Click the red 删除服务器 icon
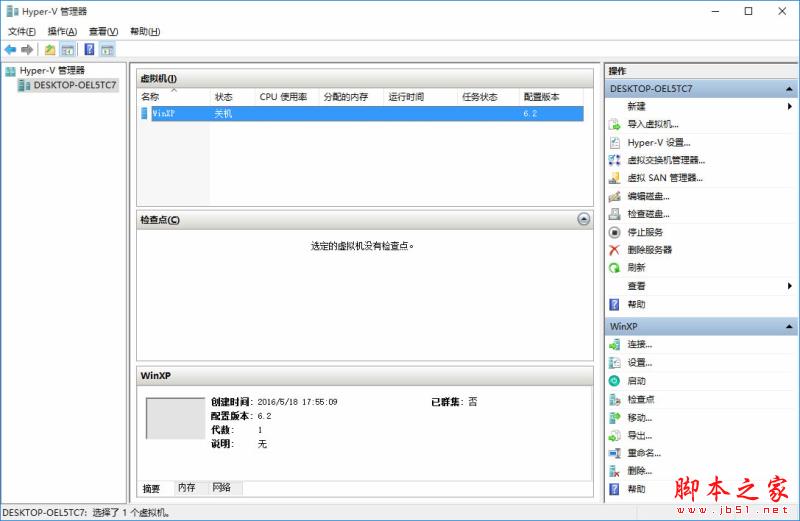800x521 pixels. point(614,250)
